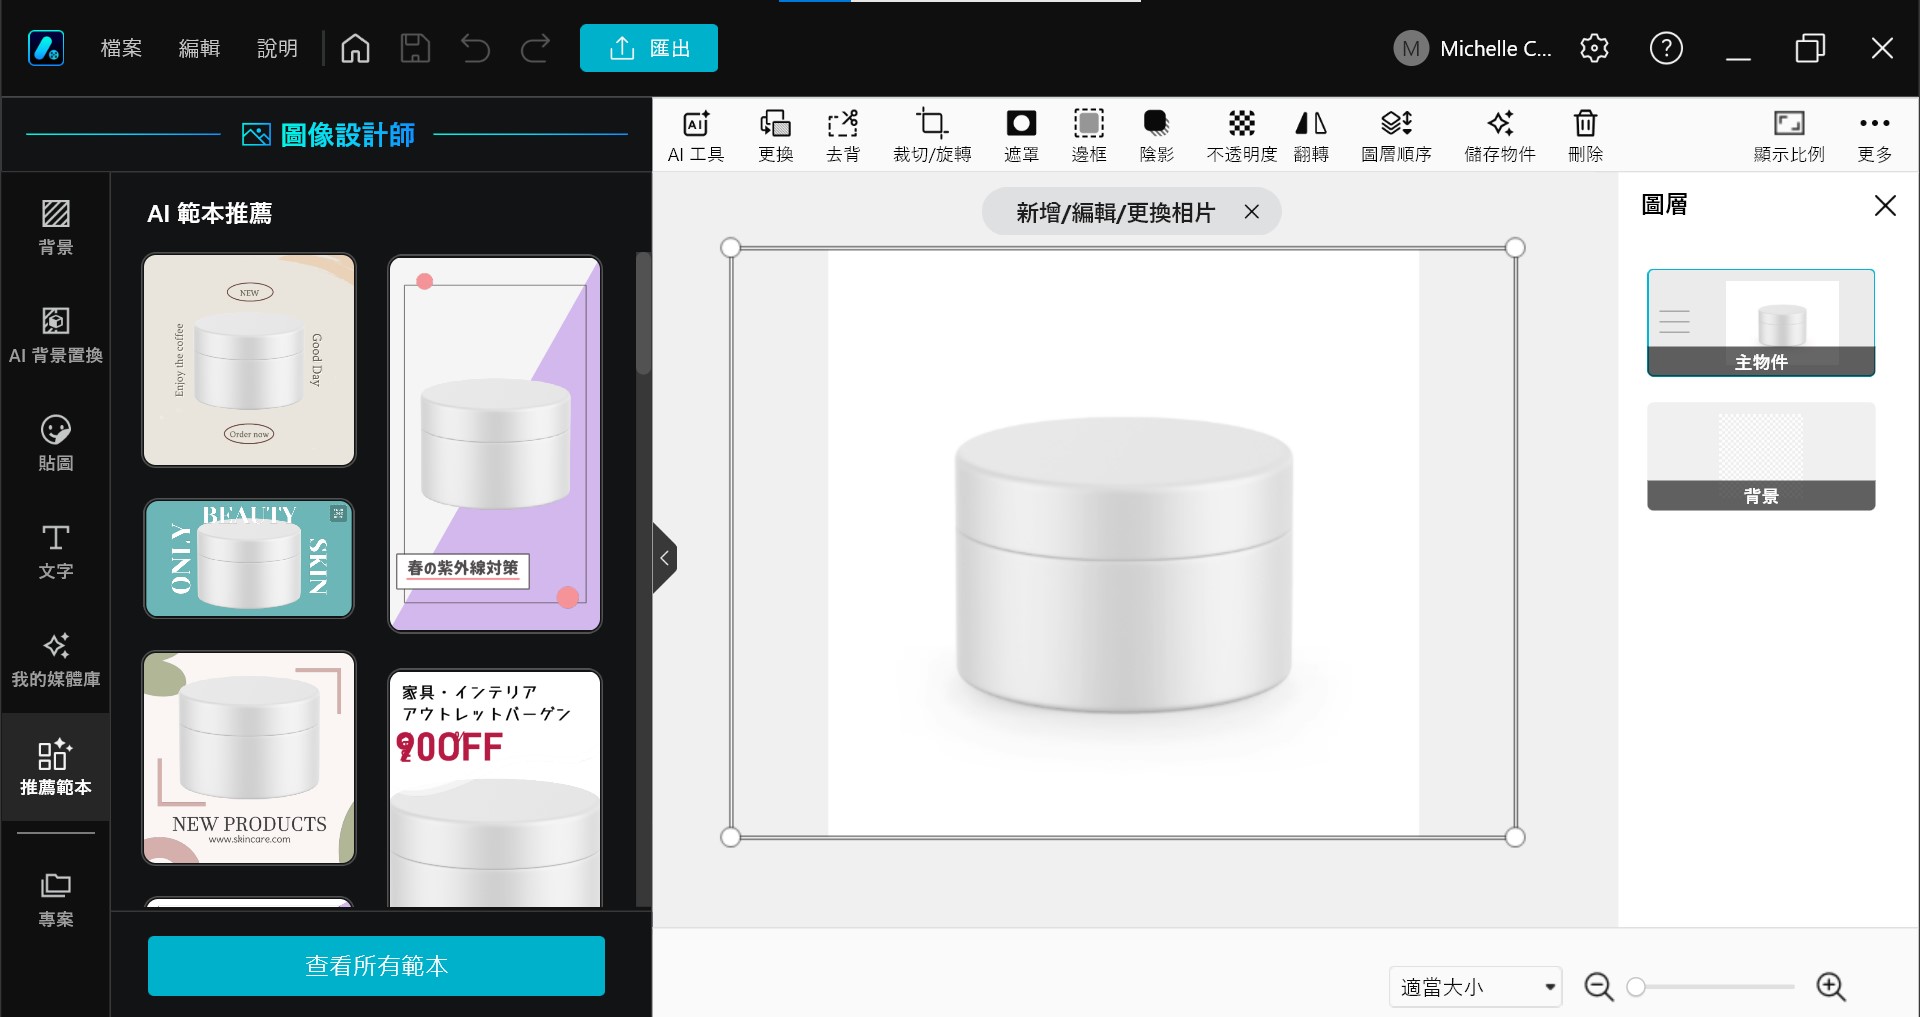Show 更多 options in toolbar
Viewport: 1920px width, 1017px height.
(x=1875, y=136)
